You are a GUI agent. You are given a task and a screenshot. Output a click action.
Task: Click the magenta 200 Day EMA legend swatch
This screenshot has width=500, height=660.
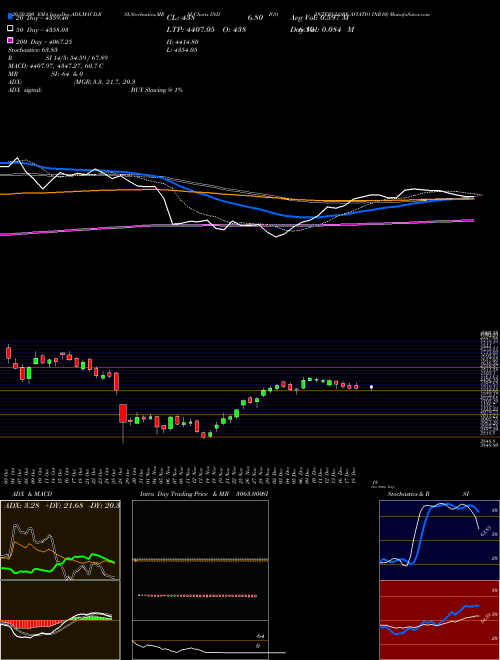(10, 41)
